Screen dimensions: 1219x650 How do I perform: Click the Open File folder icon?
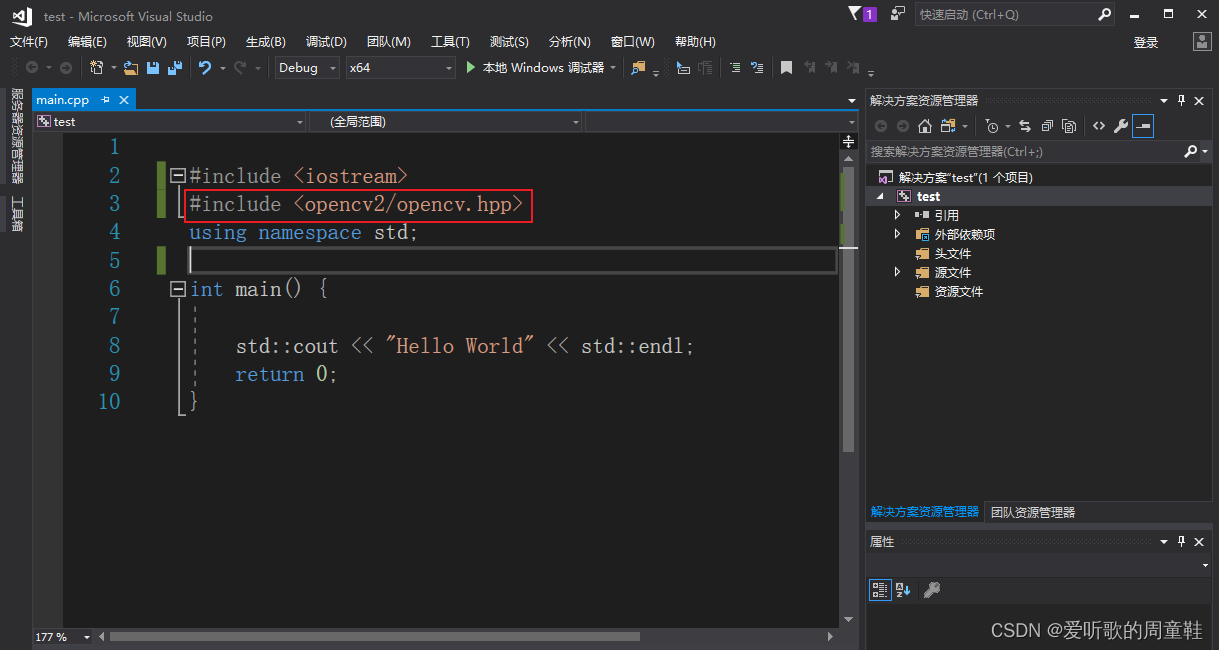click(x=131, y=68)
